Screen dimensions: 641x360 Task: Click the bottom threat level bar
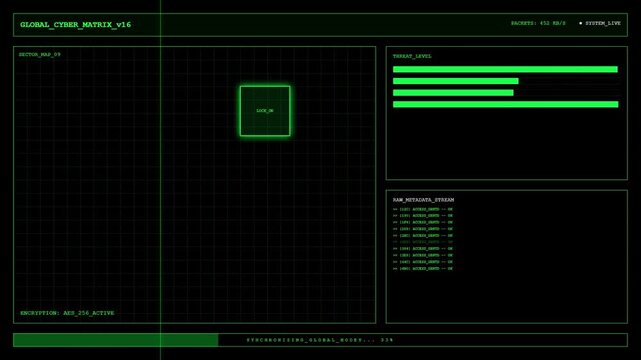506,105
